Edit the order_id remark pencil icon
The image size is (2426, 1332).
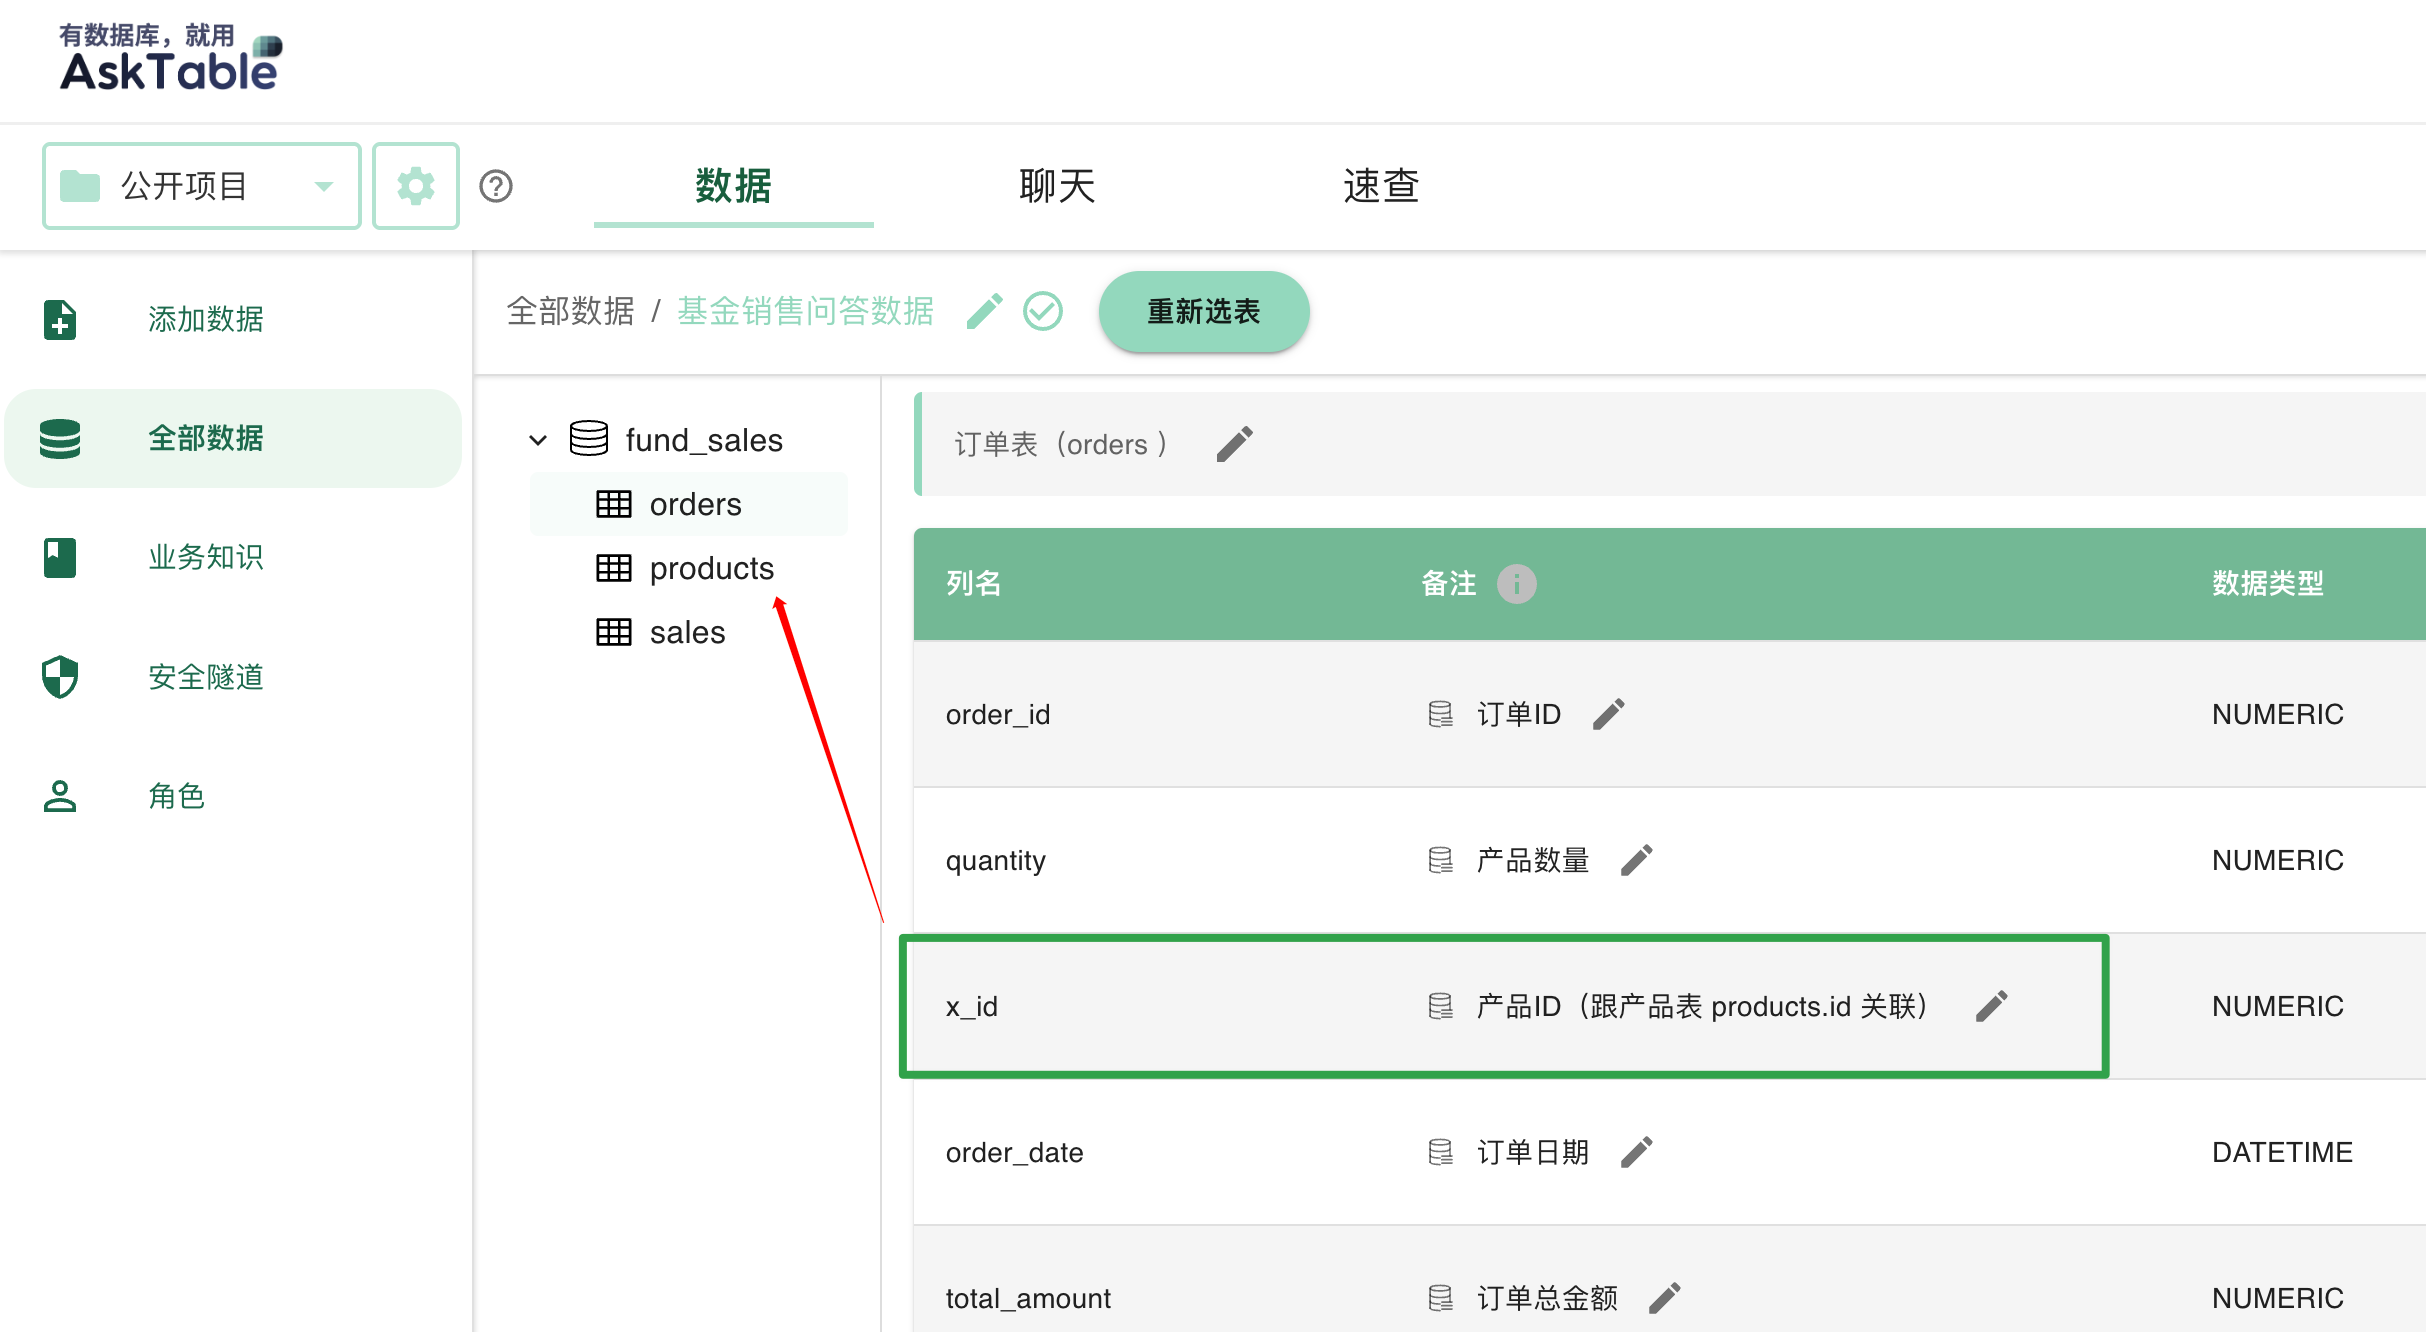(x=1608, y=714)
